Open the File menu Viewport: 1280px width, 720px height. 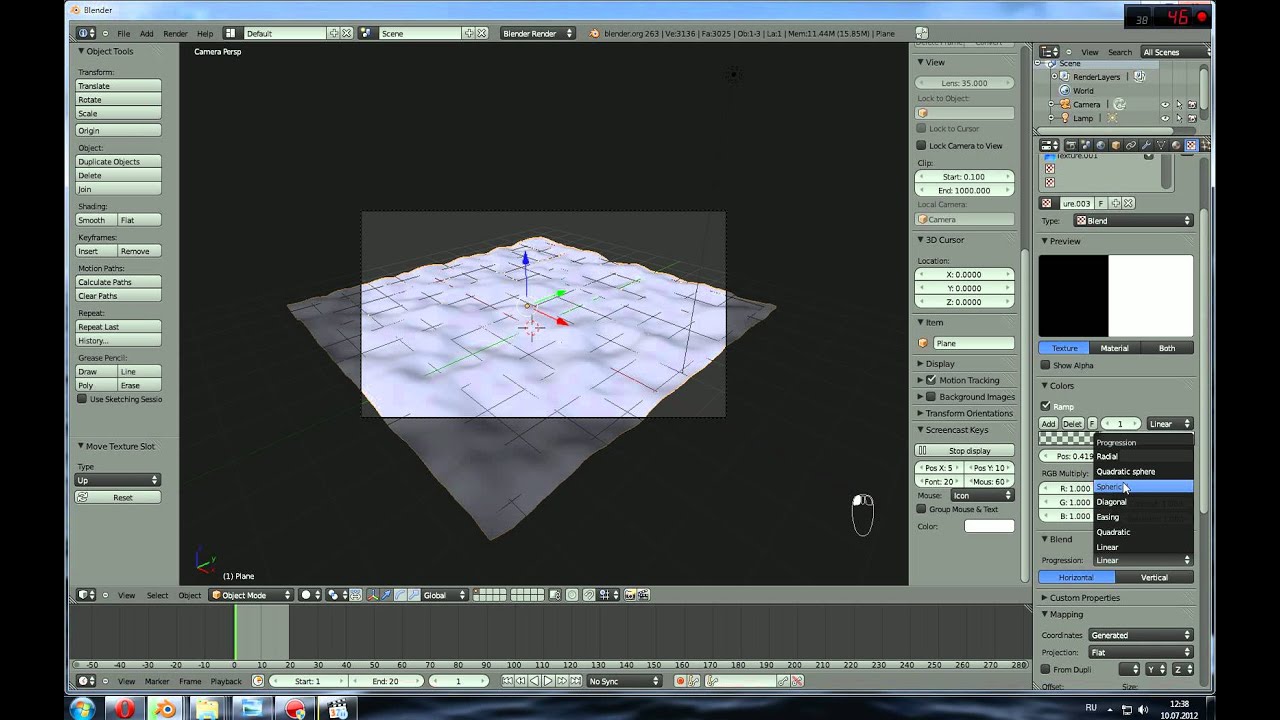pyautogui.click(x=124, y=33)
